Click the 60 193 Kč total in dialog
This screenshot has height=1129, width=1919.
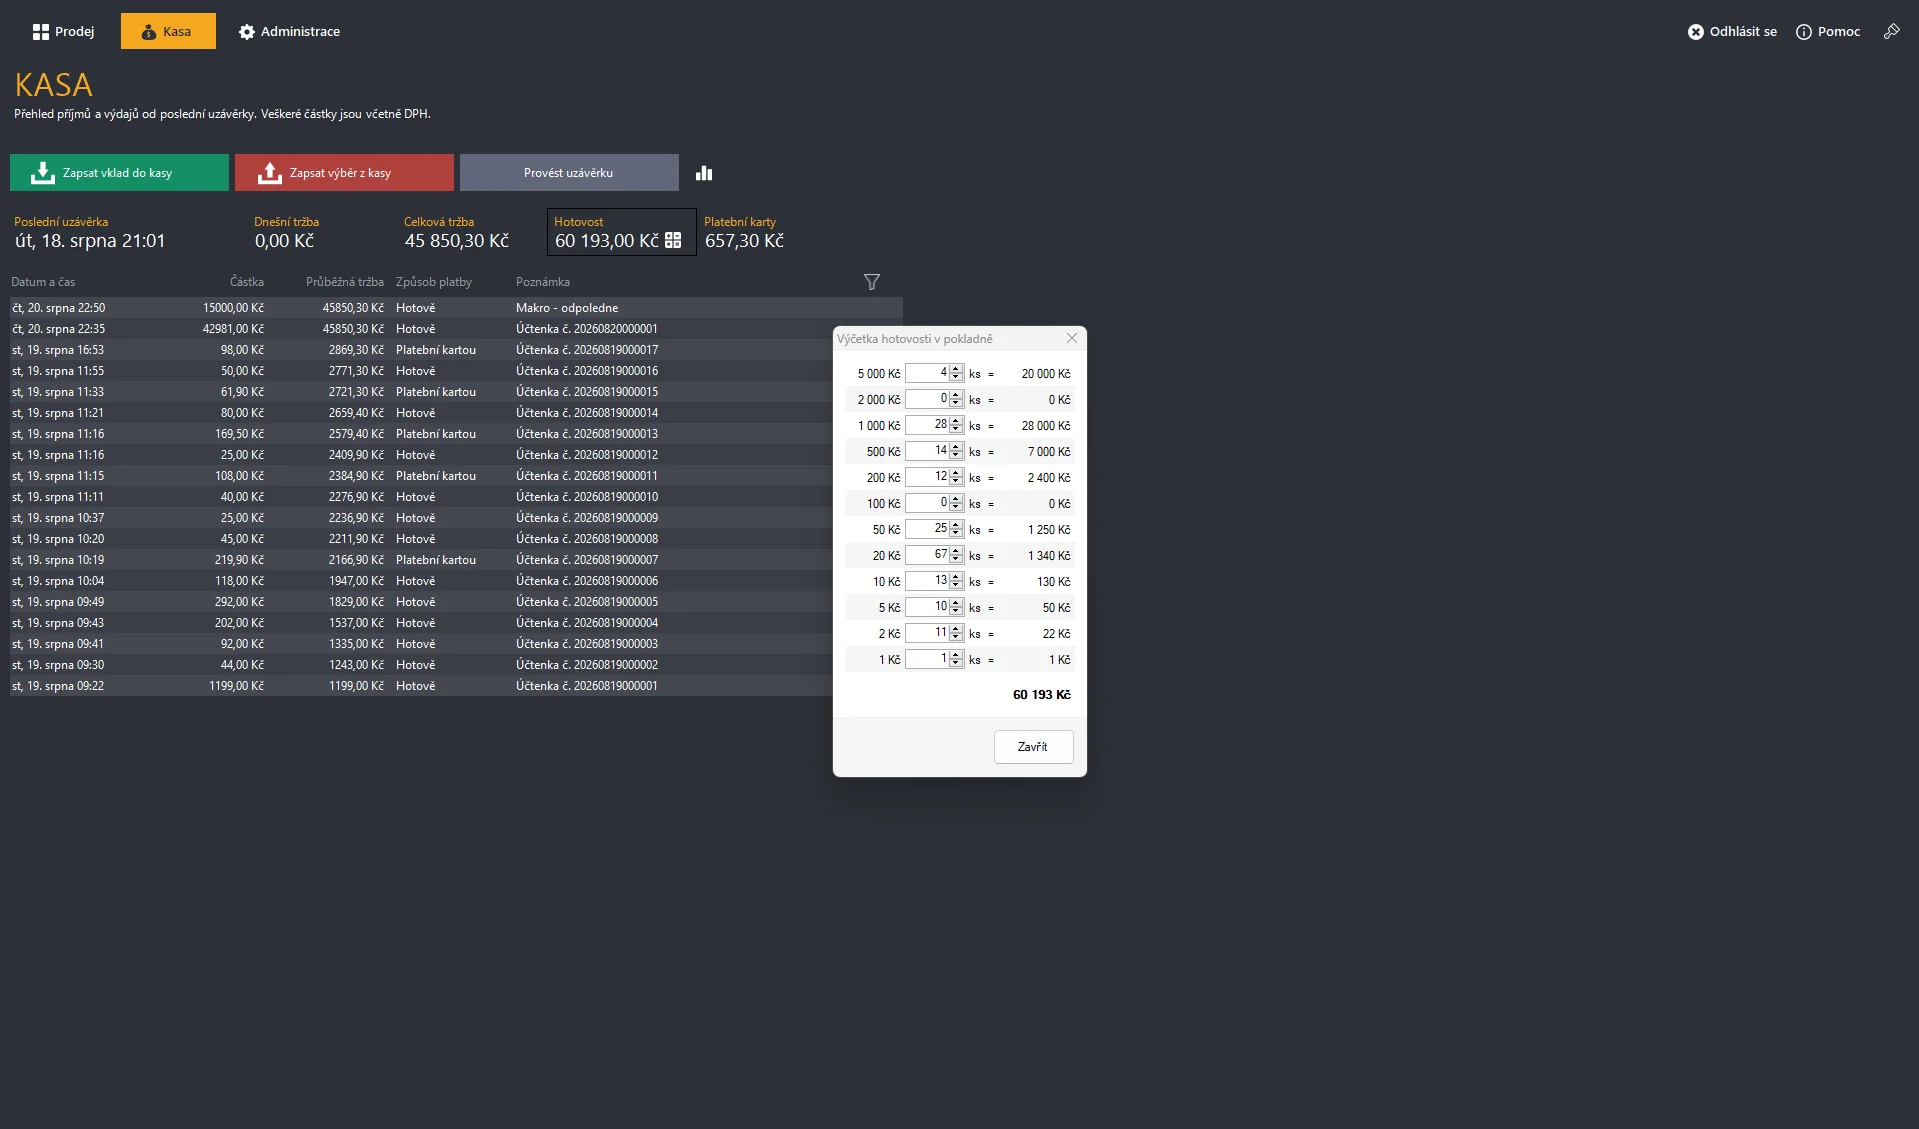click(1042, 695)
